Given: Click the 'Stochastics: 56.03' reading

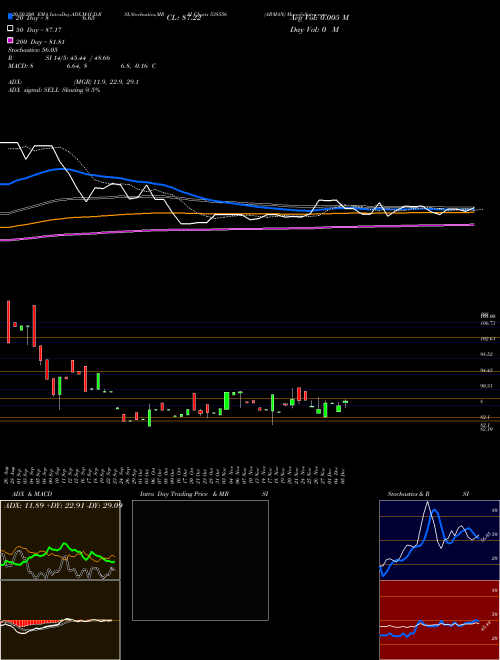Looking at the screenshot, I should coord(32,50).
